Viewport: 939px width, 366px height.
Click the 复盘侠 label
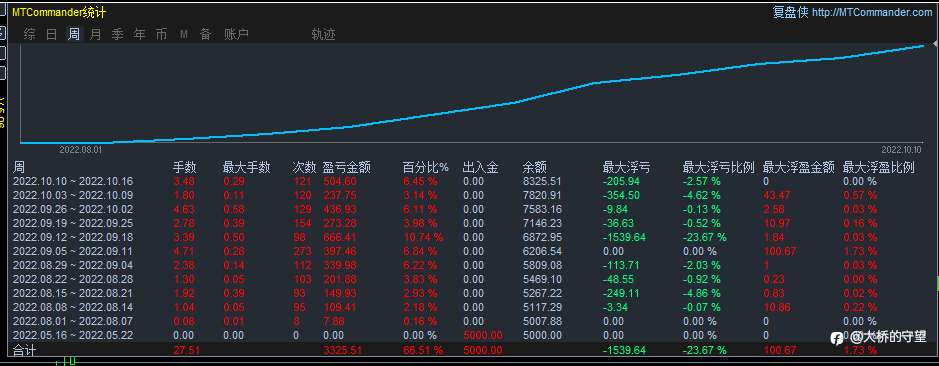790,12
